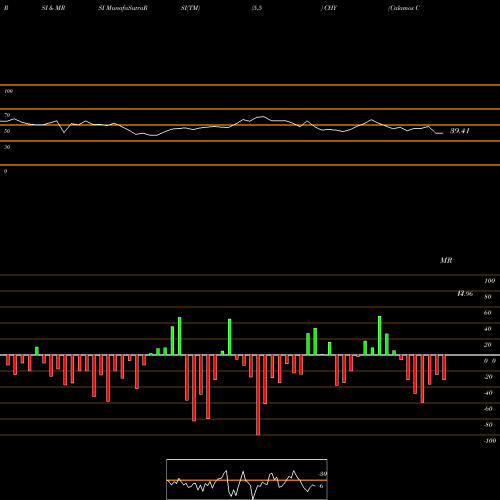
Task: Click the 39 label inside the mini chart
Action: click(323, 474)
